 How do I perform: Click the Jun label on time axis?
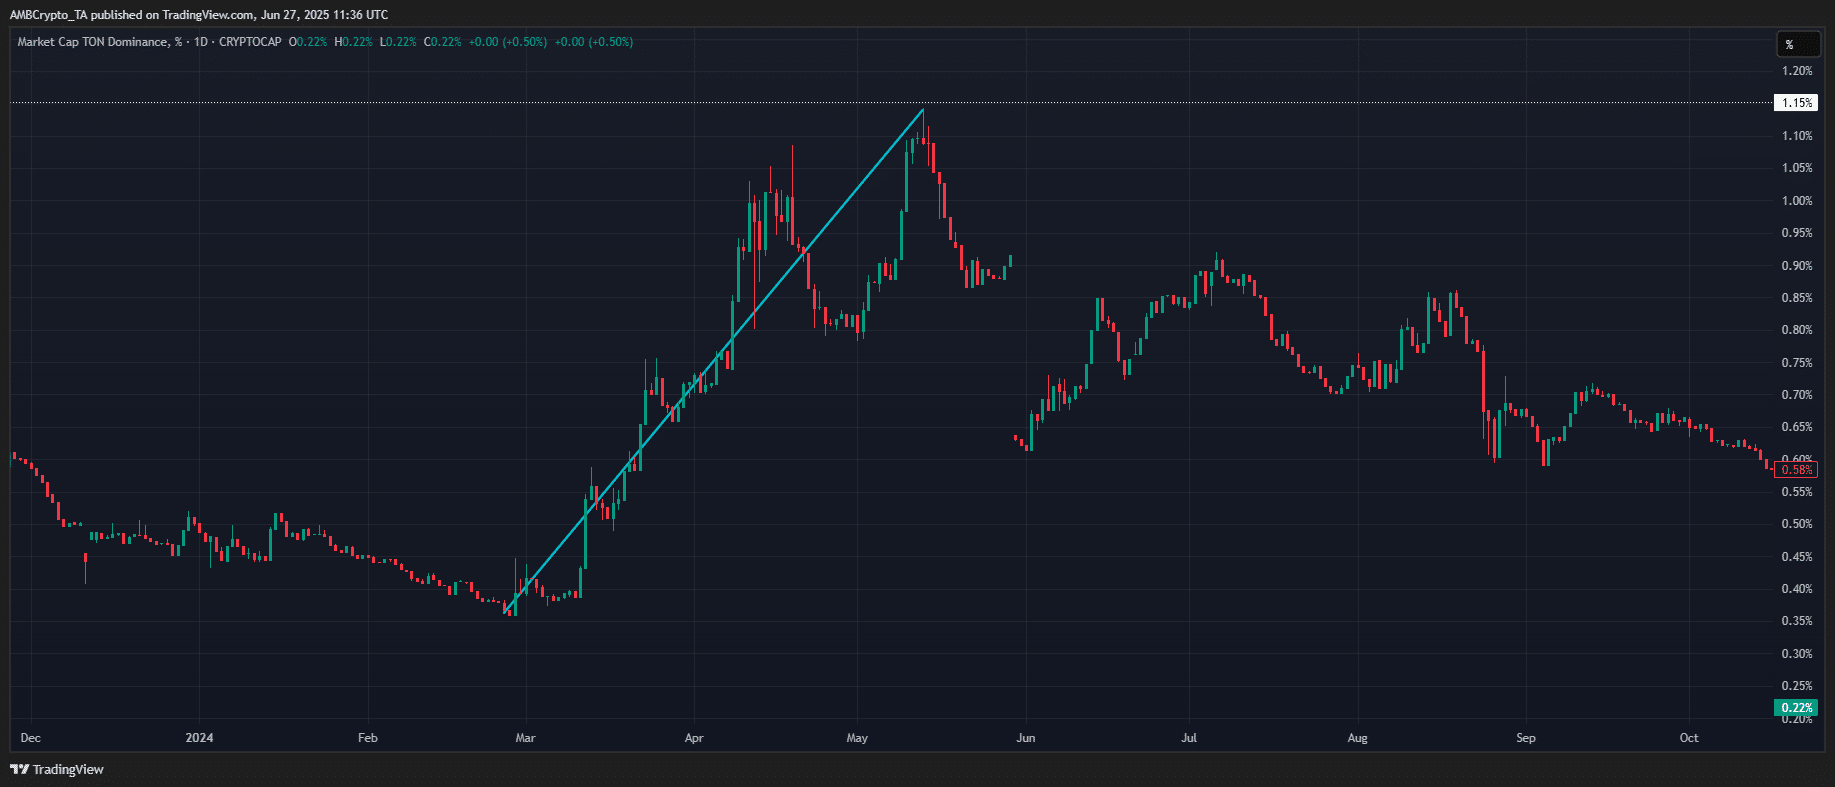(1025, 738)
